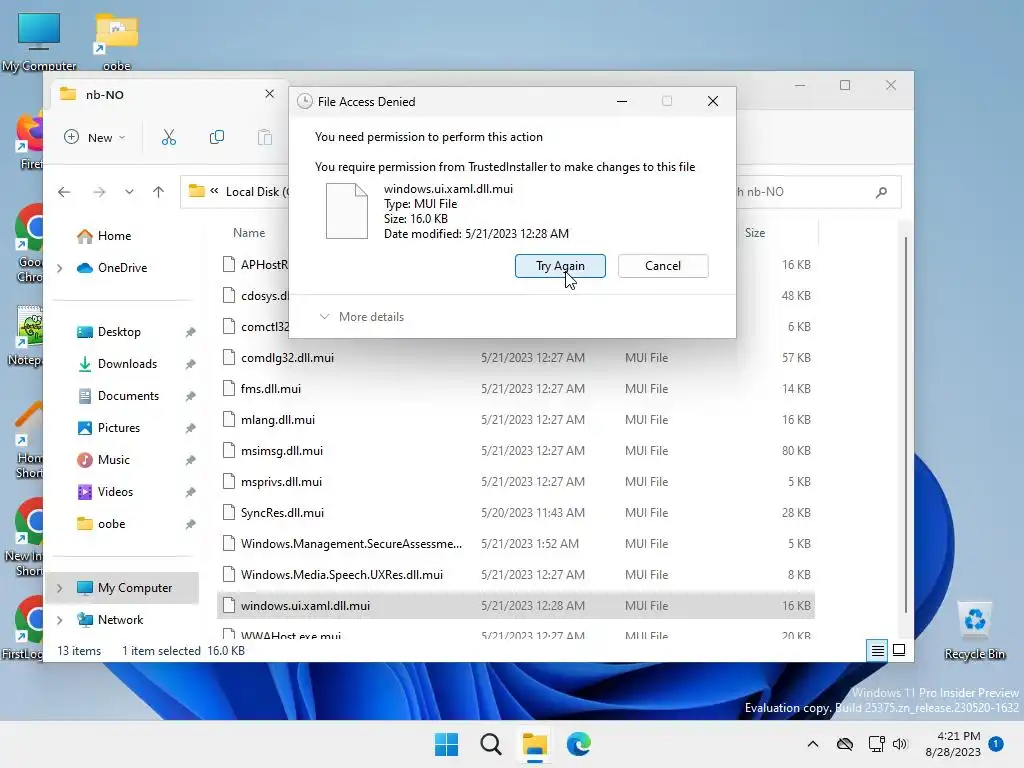Select file fms.dll.mui

tap(516, 389)
